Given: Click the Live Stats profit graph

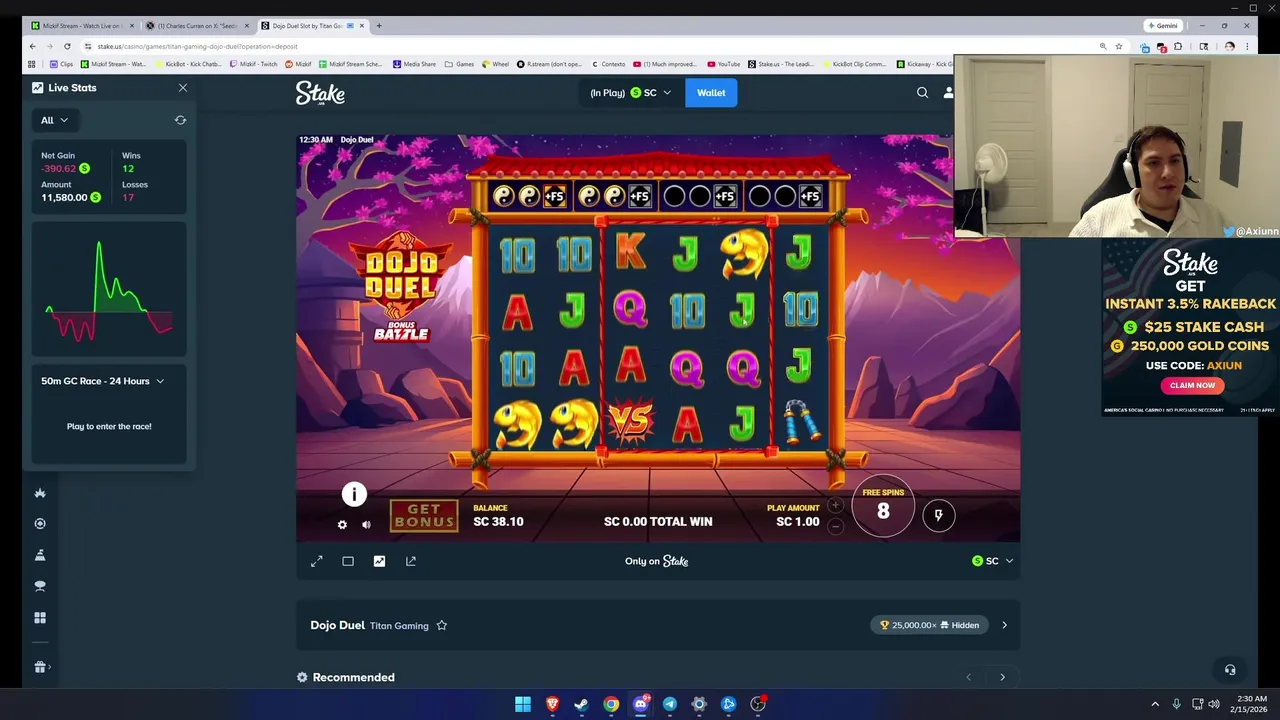Looking at the screenshot, I should (109, 290).
